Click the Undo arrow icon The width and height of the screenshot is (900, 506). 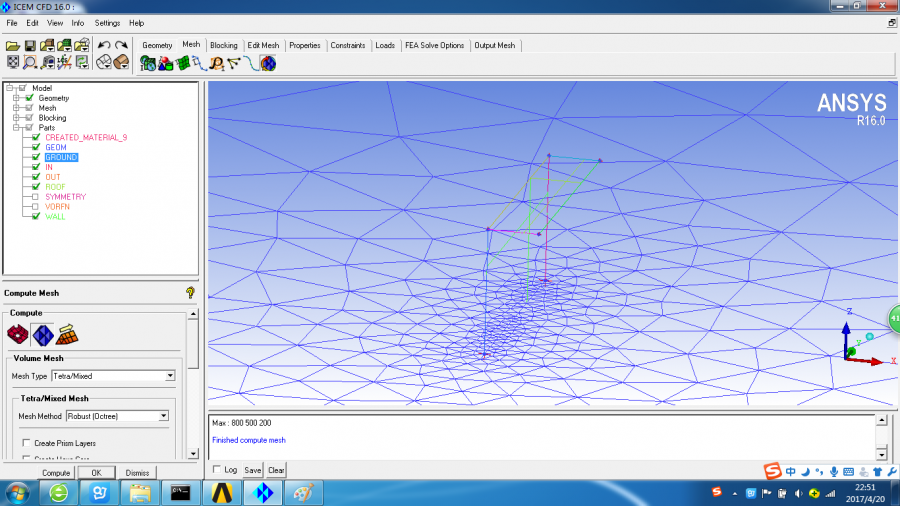point(104,45)
